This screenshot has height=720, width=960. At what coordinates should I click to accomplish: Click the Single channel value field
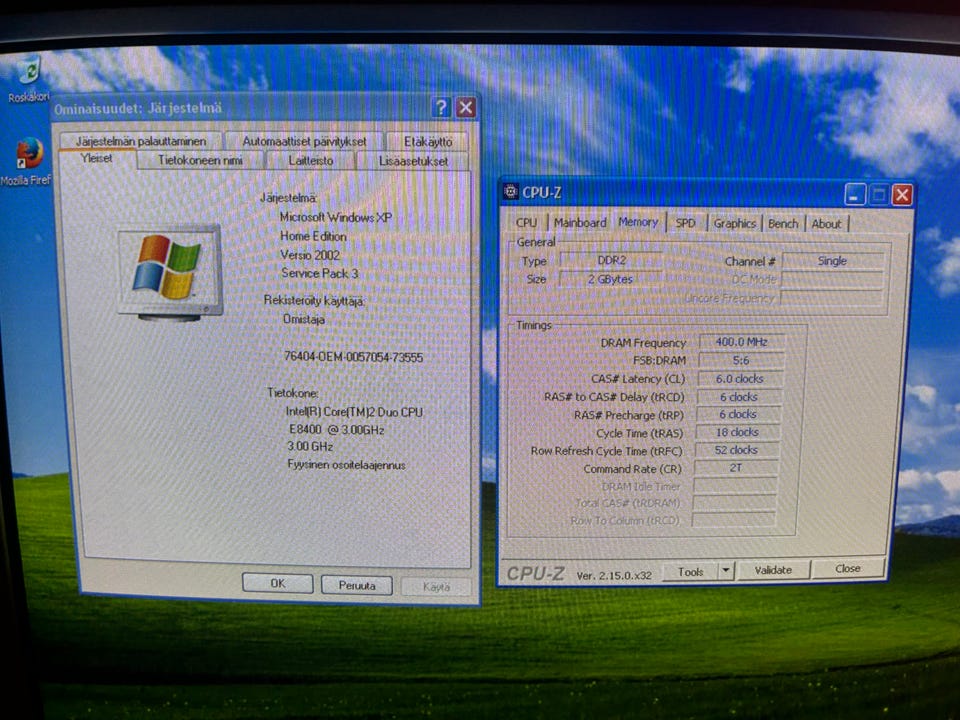(833, 261)
